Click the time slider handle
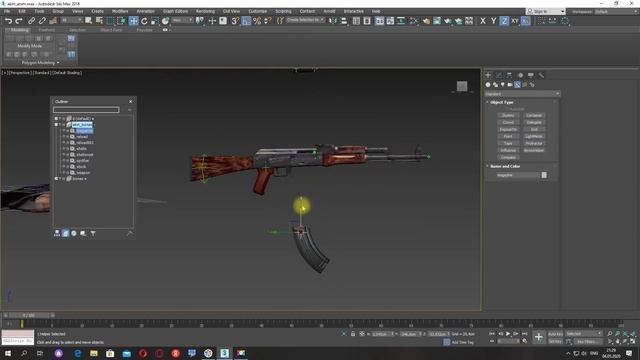Image resolution: width=640 pixels, height=360 pixels. coord(29,315)
